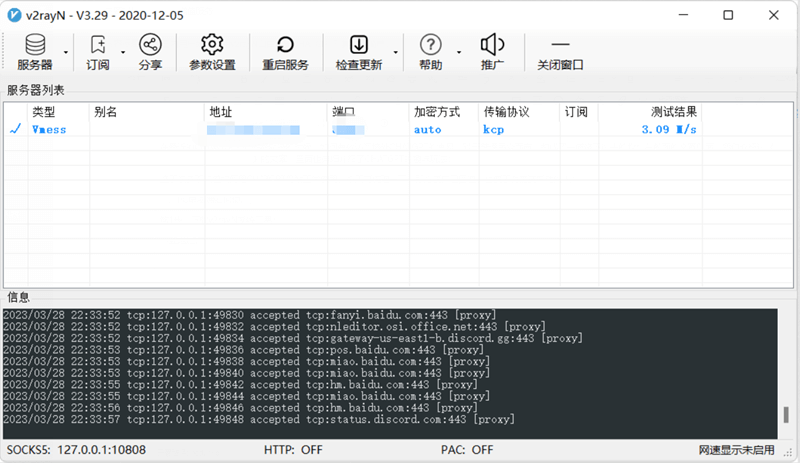800x463 pixels.
Task: Open the 服务器 (Servers) toolbar icon
Action: point(35,45)
